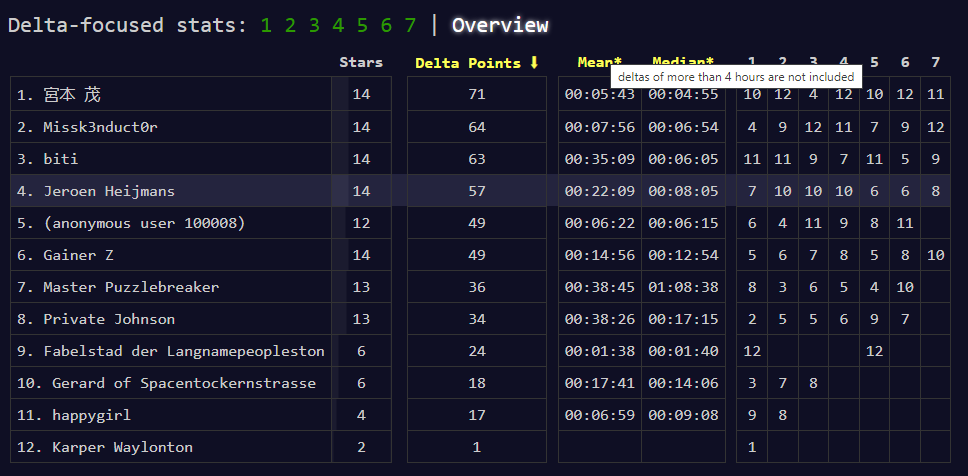Click median time 00:06:54
The height and width of the screenshot is (476, 968).
(683, 127)
